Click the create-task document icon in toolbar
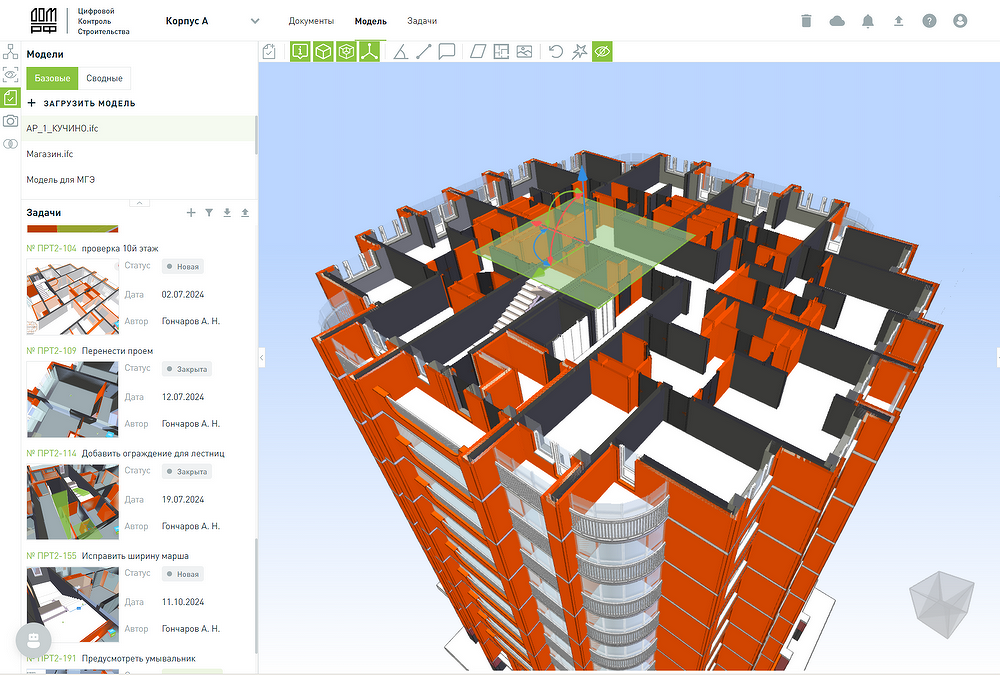 click(x=269, y=52)
